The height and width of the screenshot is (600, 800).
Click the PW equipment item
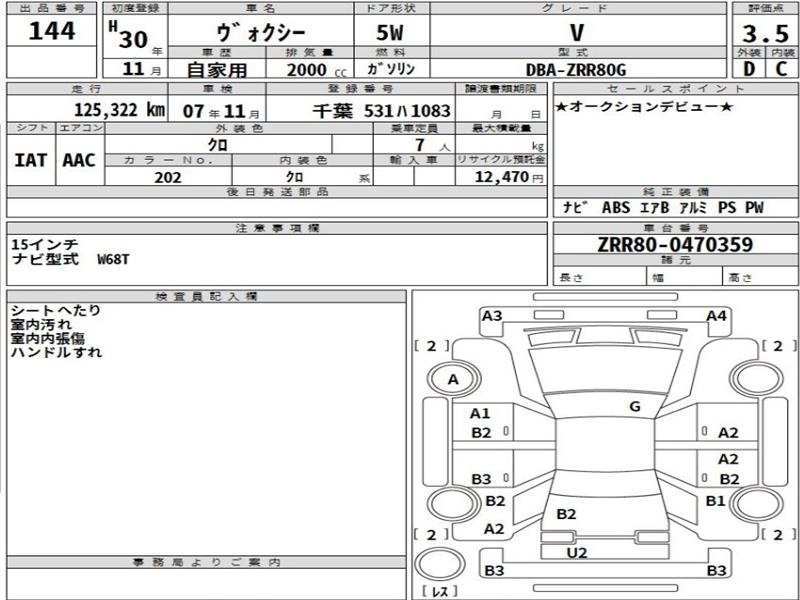tap(754, 207)
